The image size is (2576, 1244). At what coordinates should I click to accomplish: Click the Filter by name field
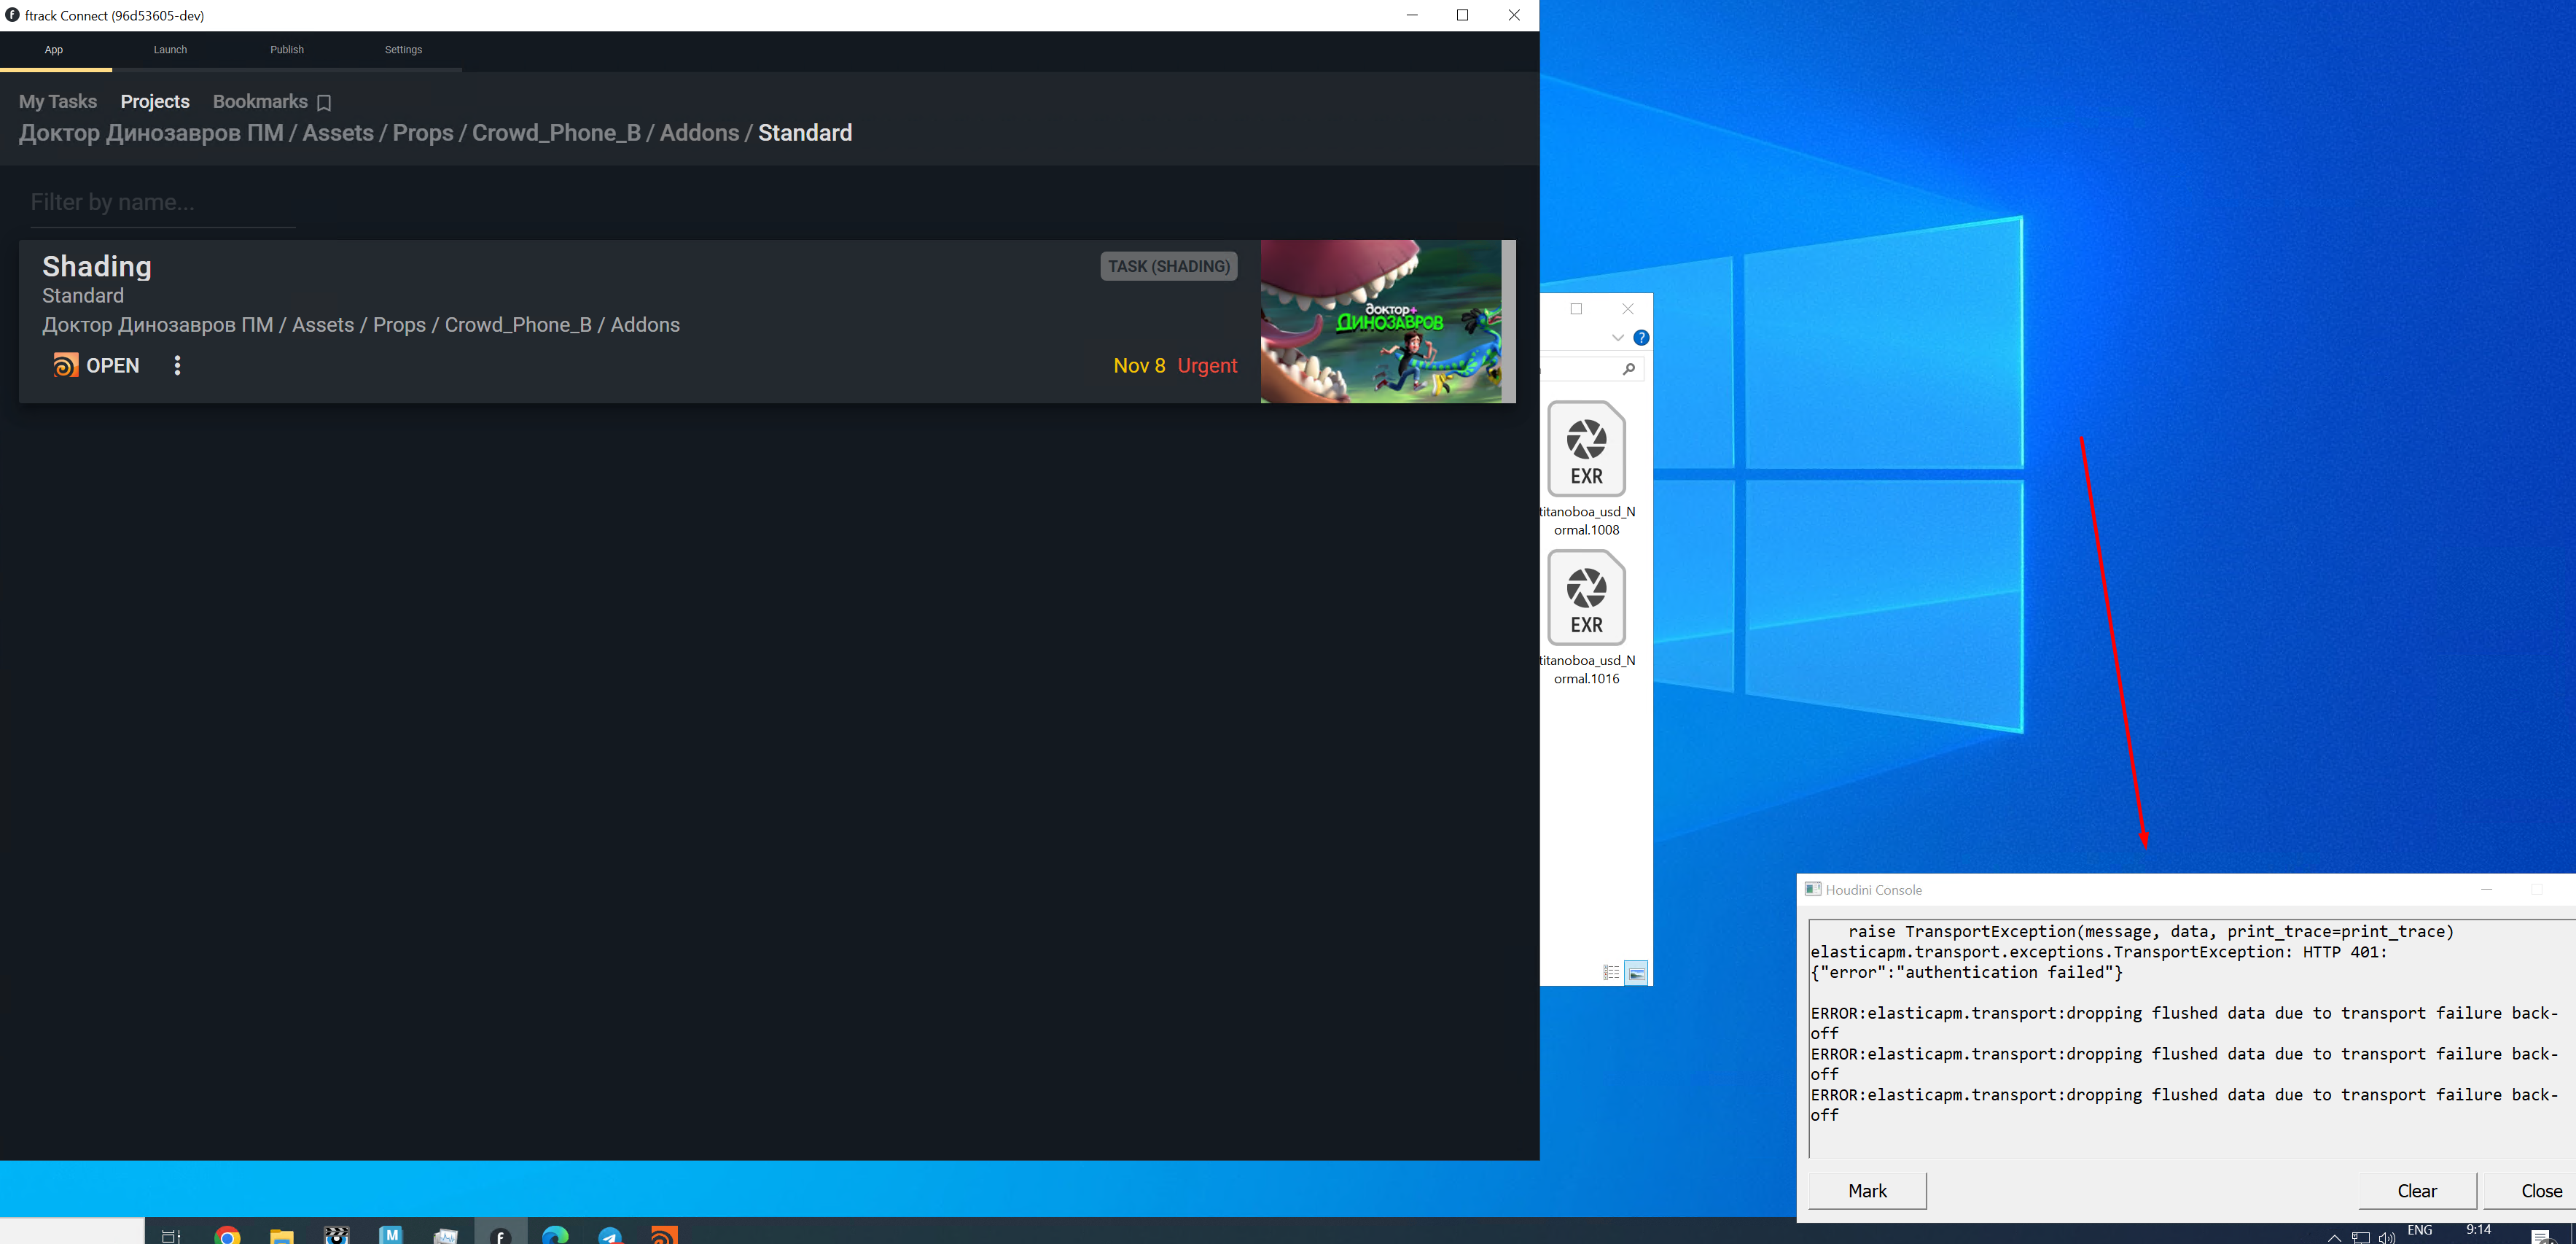[163, 203]
